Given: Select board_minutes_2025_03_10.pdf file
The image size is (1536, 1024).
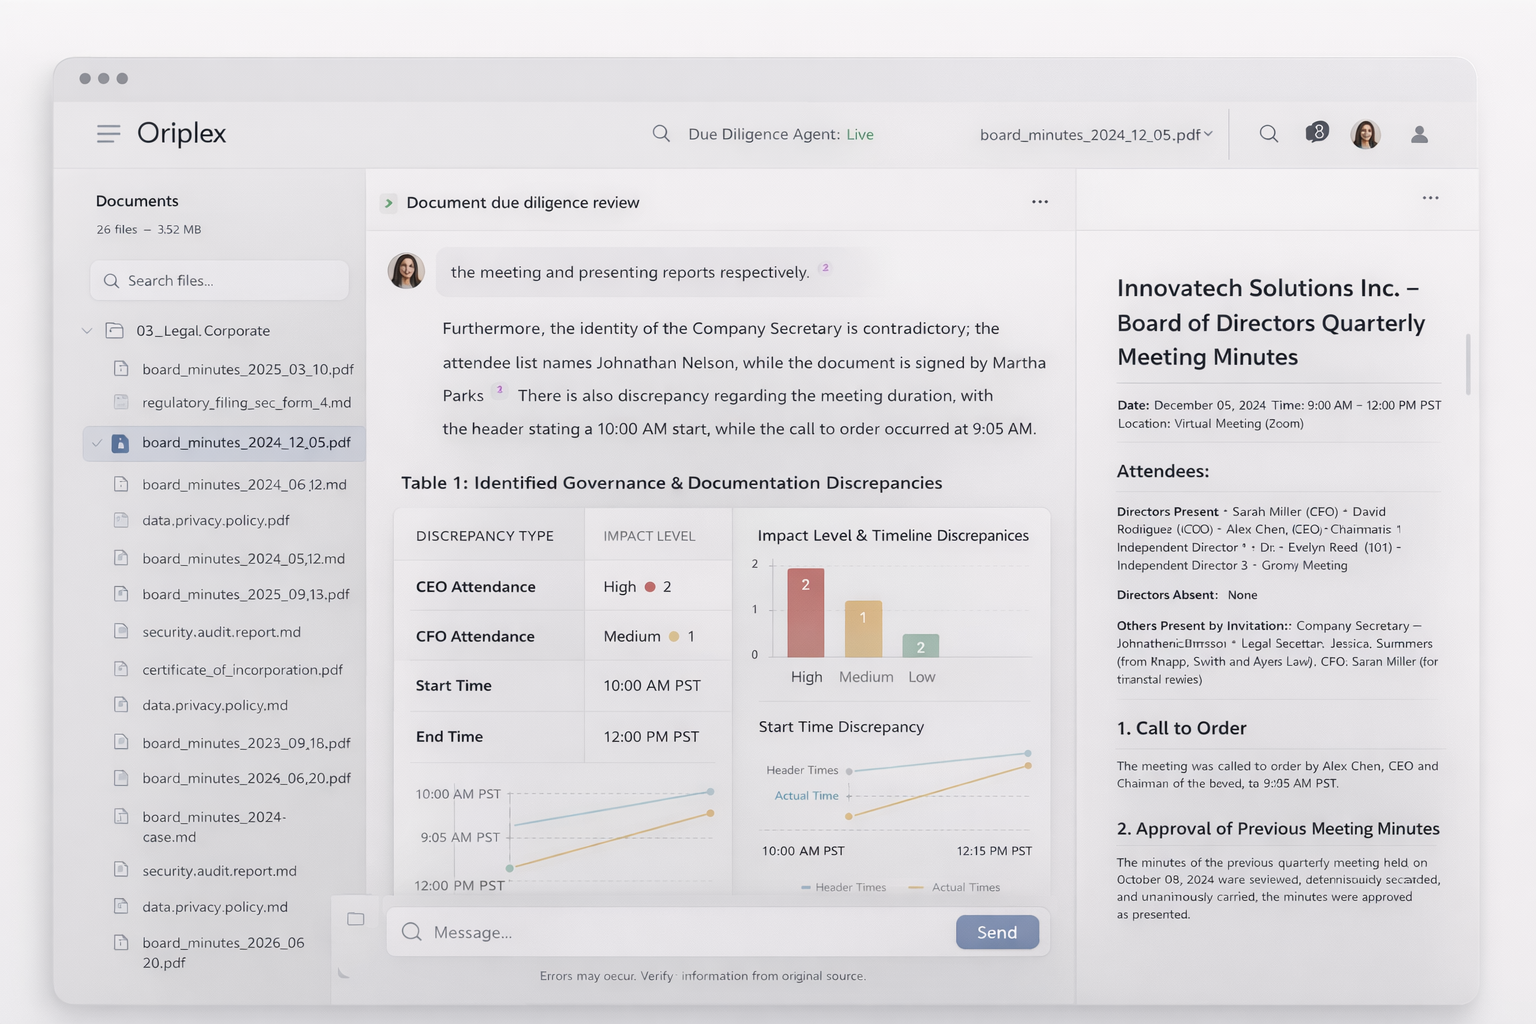Looking at the screenshot, I should pos(247,369).
